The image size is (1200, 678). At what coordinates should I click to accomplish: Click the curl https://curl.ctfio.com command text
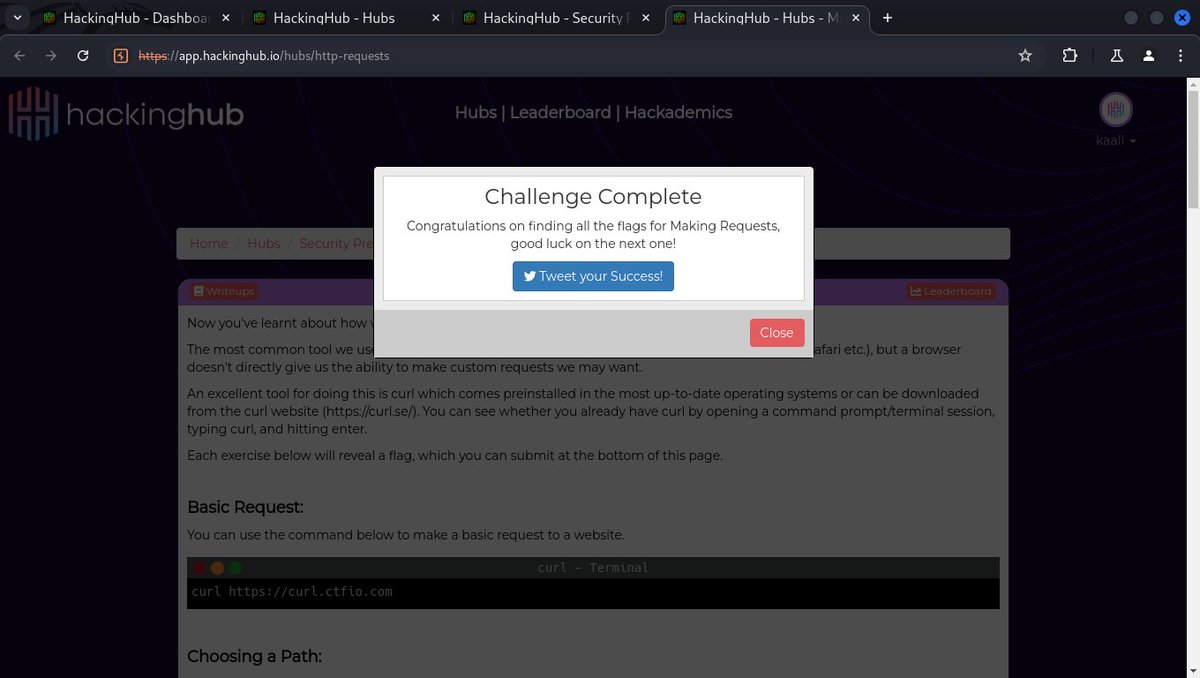[292, 592]
